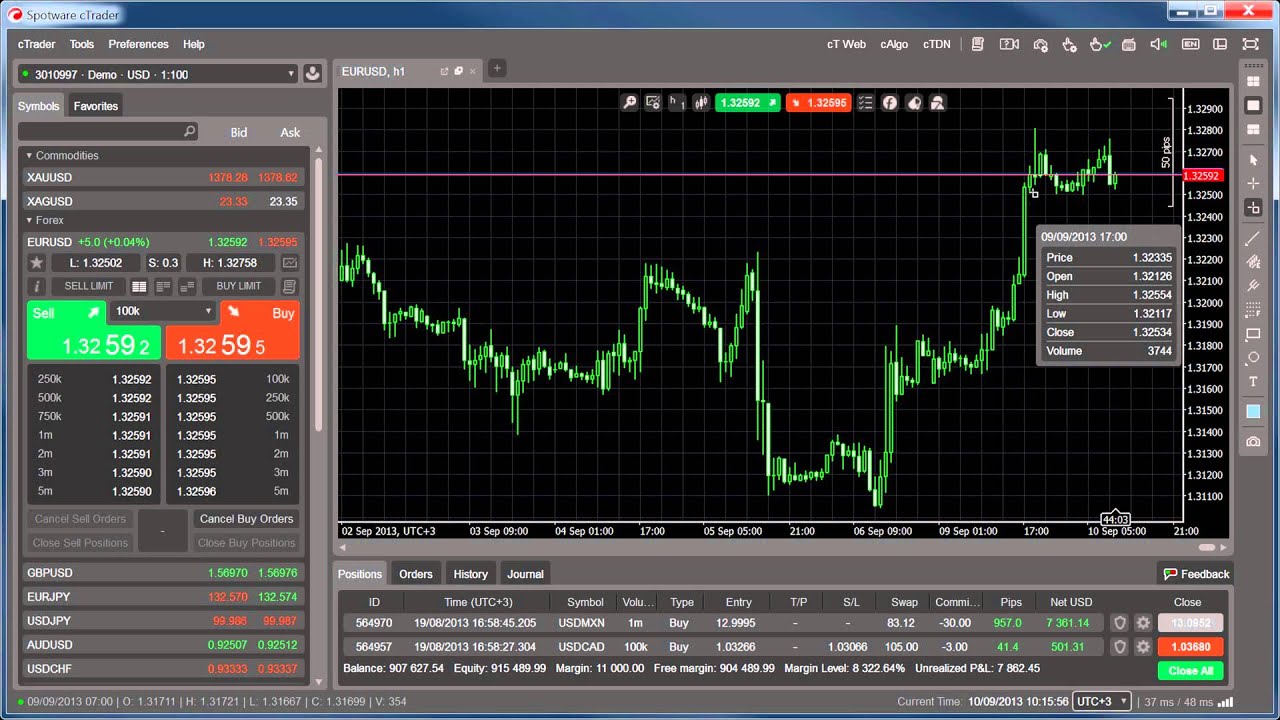
Task: Open chart indicators icon (f)
Action: click(889, 102)
